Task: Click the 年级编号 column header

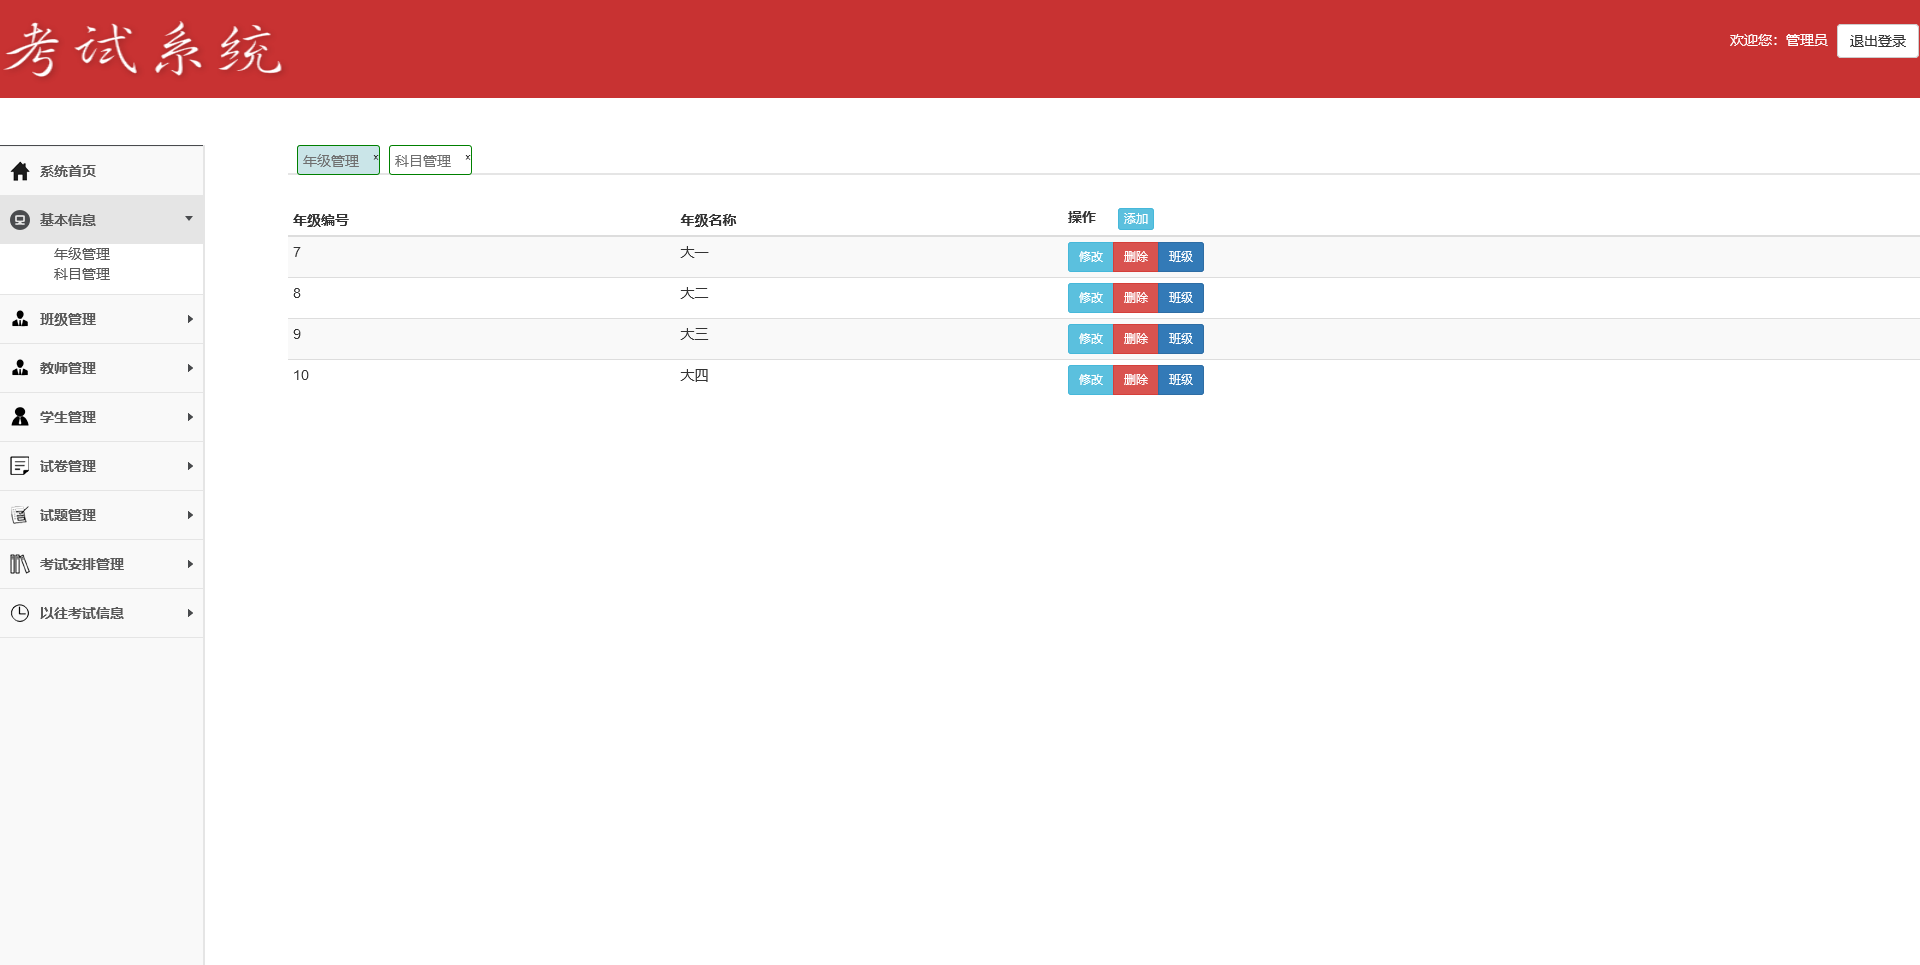Action: (x=321, y=220)
